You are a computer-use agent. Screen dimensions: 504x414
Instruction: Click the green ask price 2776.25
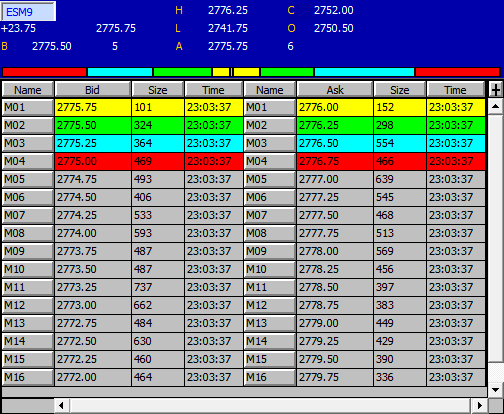(335, 125)
